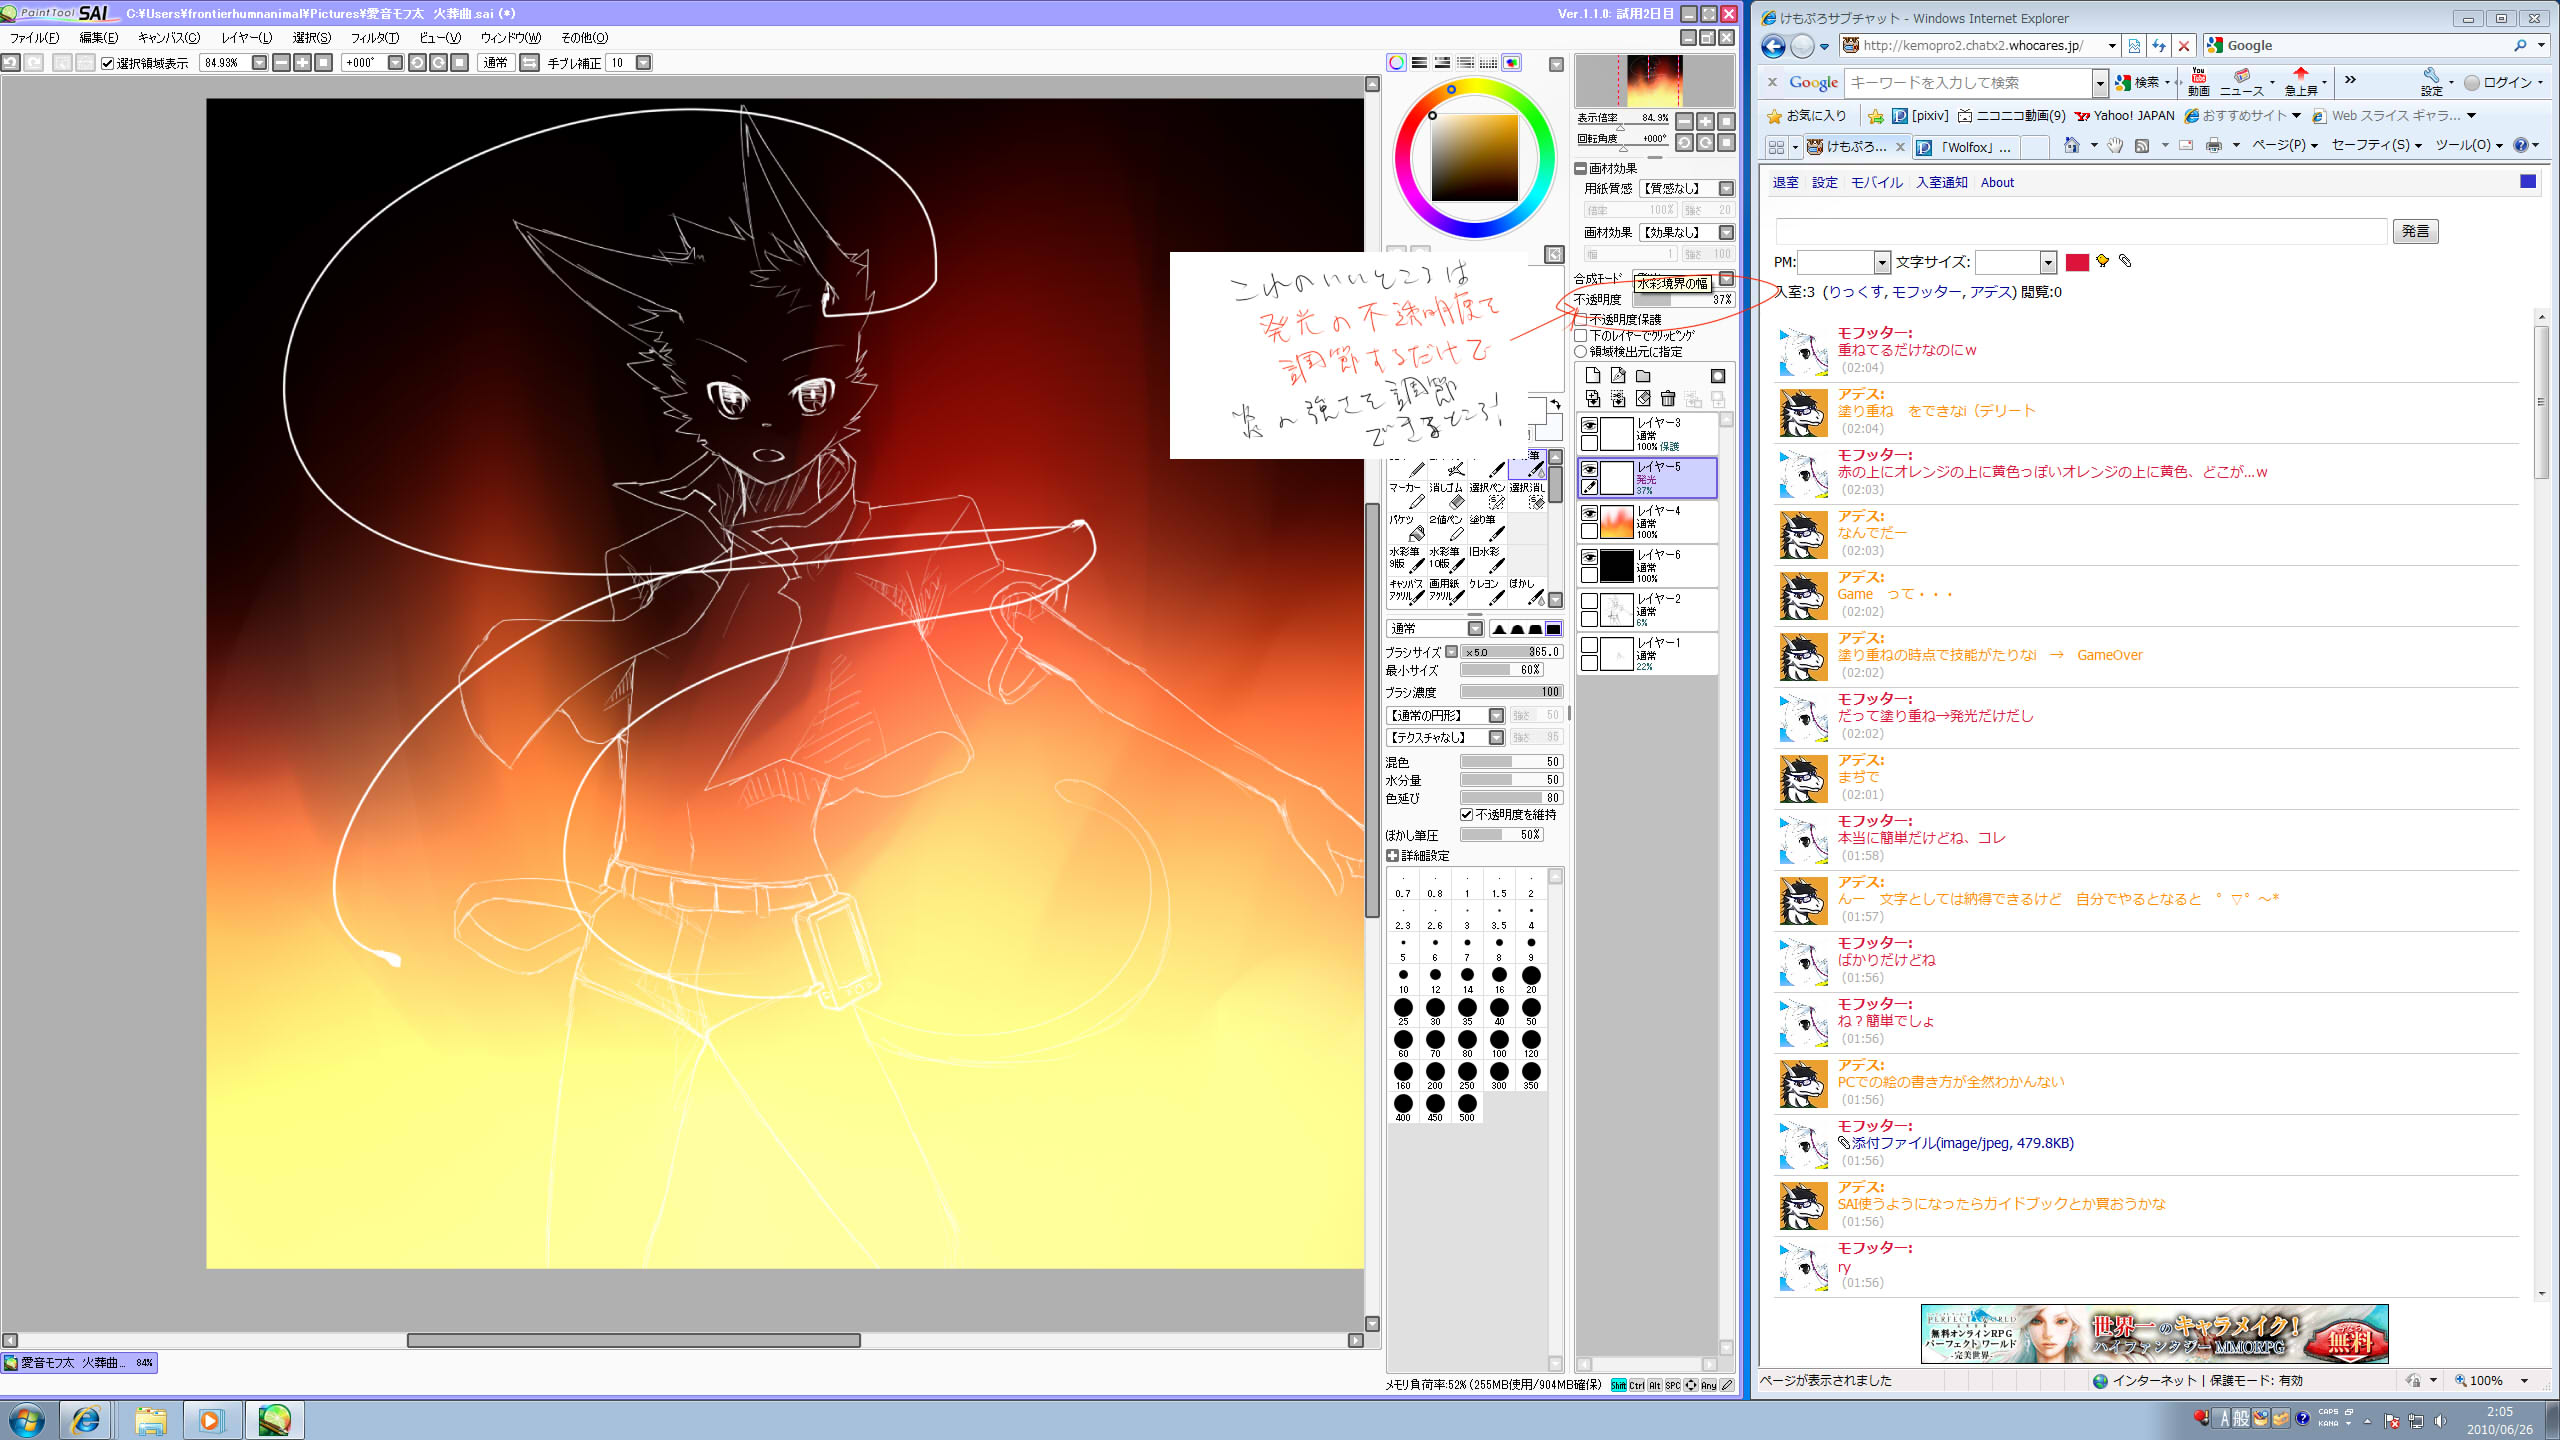The image size is (2560, 1440).
Task: Click the 入室通知 link in chat
Action: click(1941, 182)
